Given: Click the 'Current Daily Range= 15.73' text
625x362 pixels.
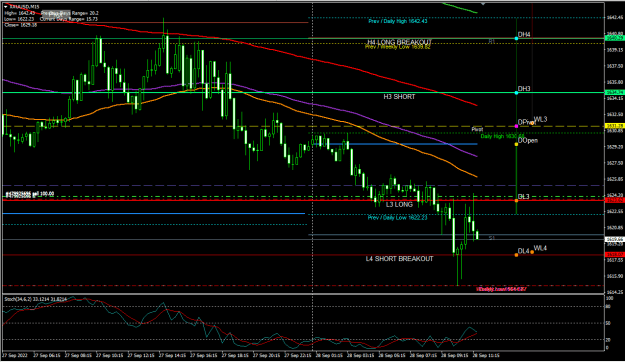Looking at the screenshot, I should click(69, 19).
